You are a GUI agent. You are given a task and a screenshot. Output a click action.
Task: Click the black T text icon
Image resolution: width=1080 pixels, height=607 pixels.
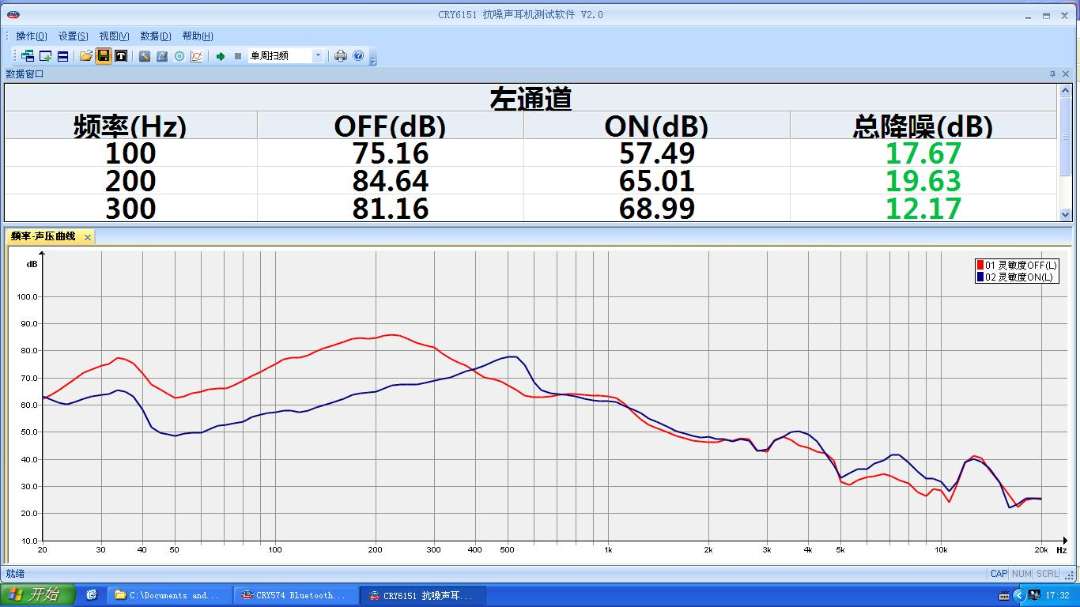pyautogui.click(x=120, y=56)
